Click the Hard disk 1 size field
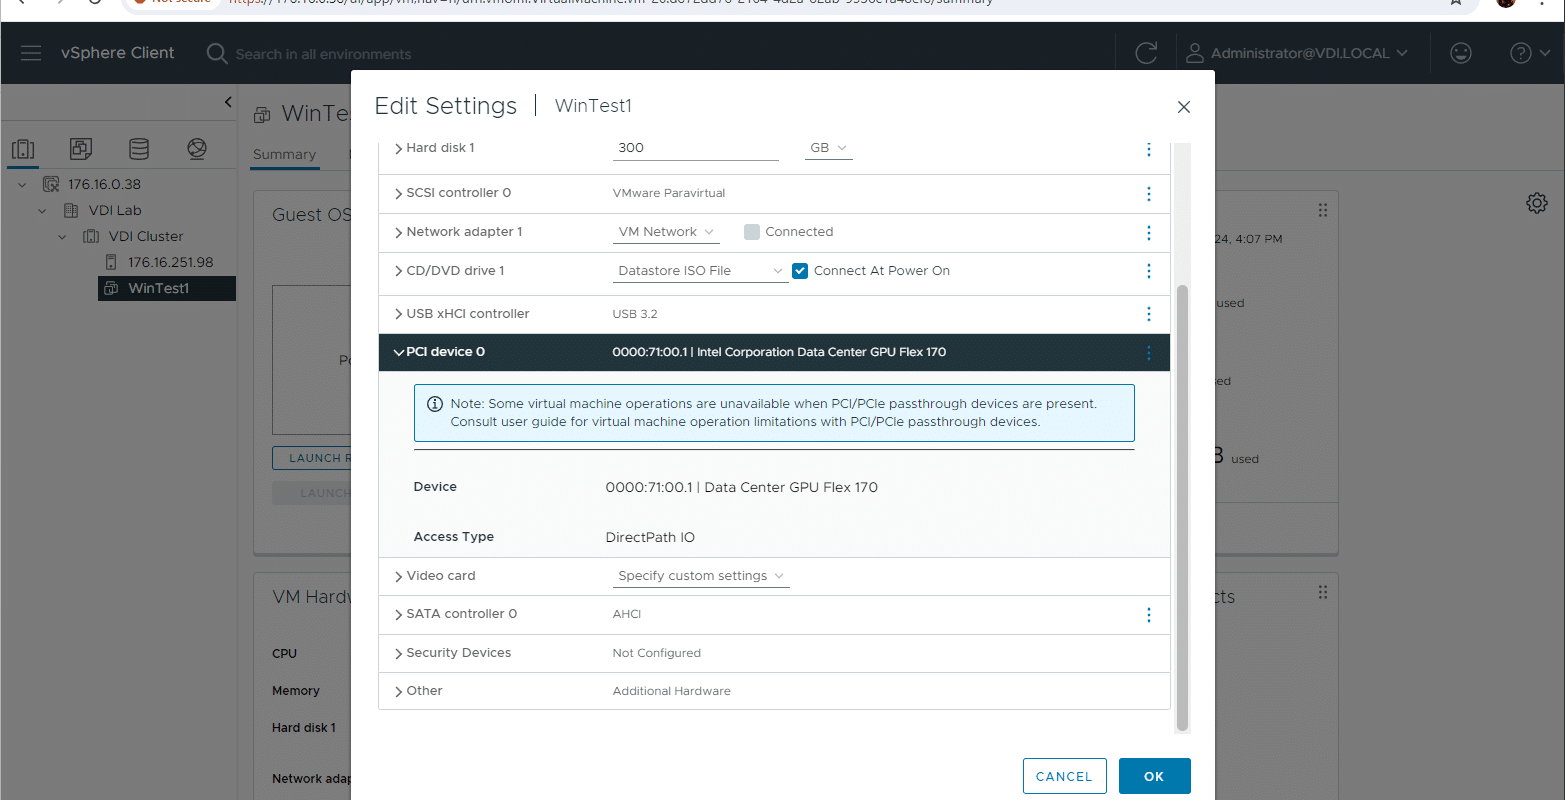Viewport: 1565px width, 800px height. pyautogui.click(x=696, y=148)
